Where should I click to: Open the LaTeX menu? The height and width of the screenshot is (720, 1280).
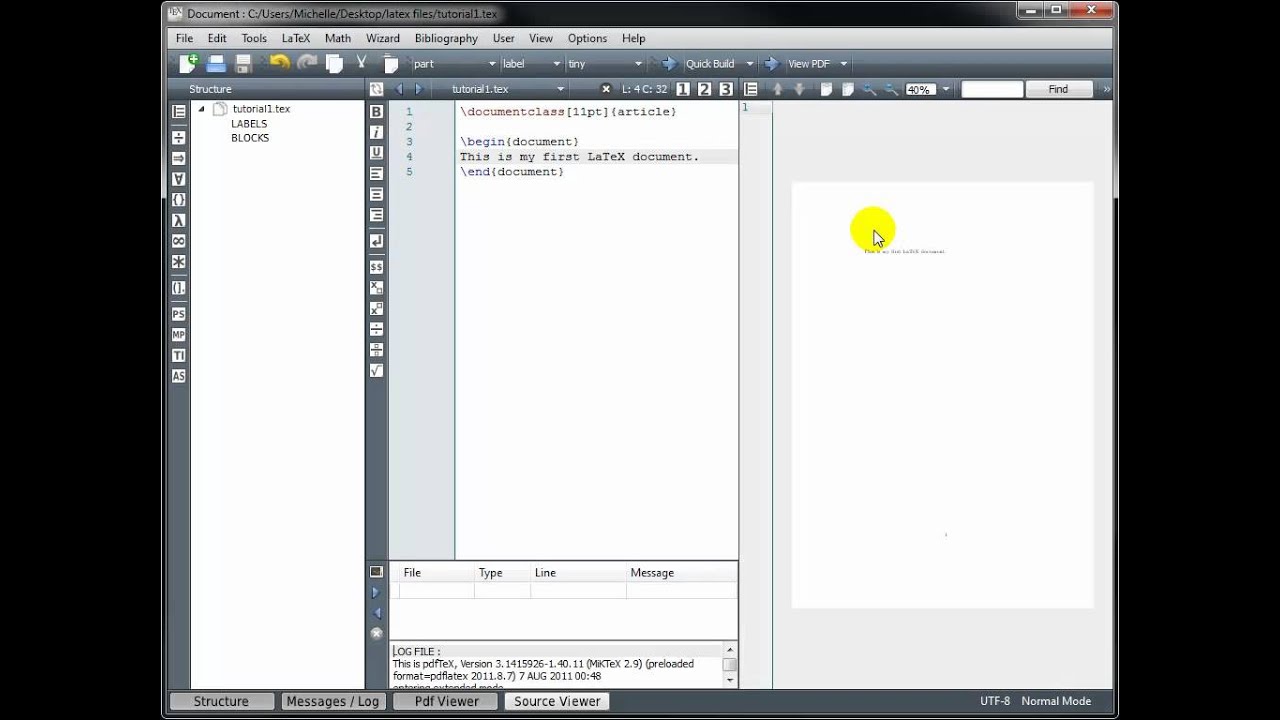(295, 38)
